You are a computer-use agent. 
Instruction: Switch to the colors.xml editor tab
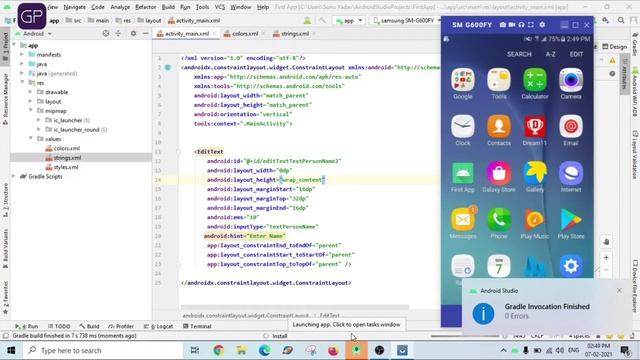(245, 33)
